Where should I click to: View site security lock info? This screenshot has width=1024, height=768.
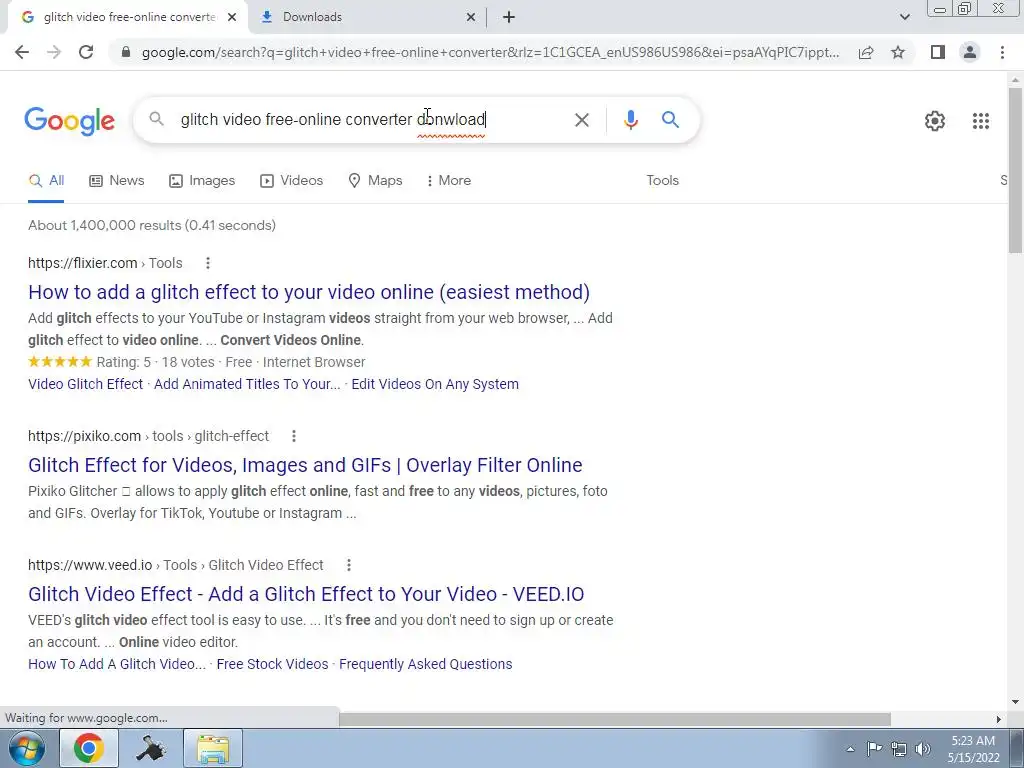pos(126,52)
